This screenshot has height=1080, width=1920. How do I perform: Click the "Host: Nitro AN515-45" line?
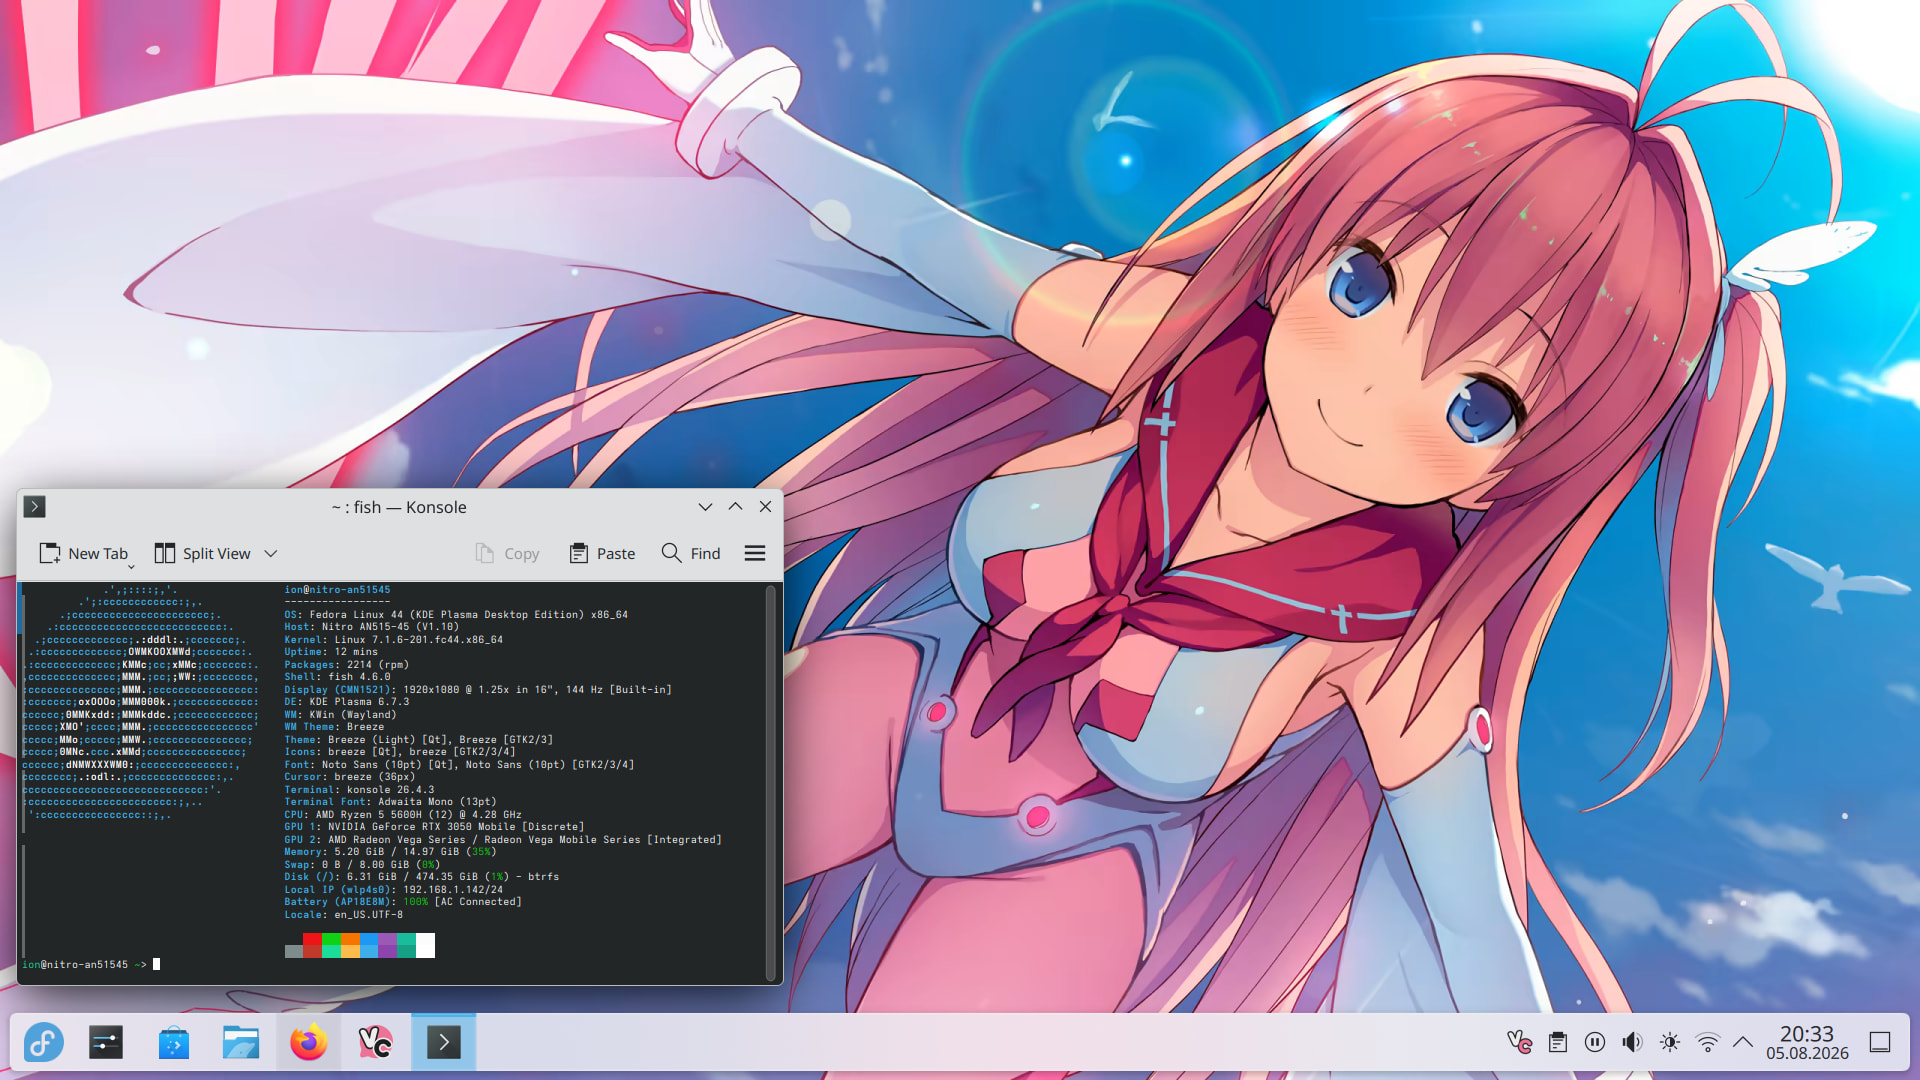pos(371,627)
